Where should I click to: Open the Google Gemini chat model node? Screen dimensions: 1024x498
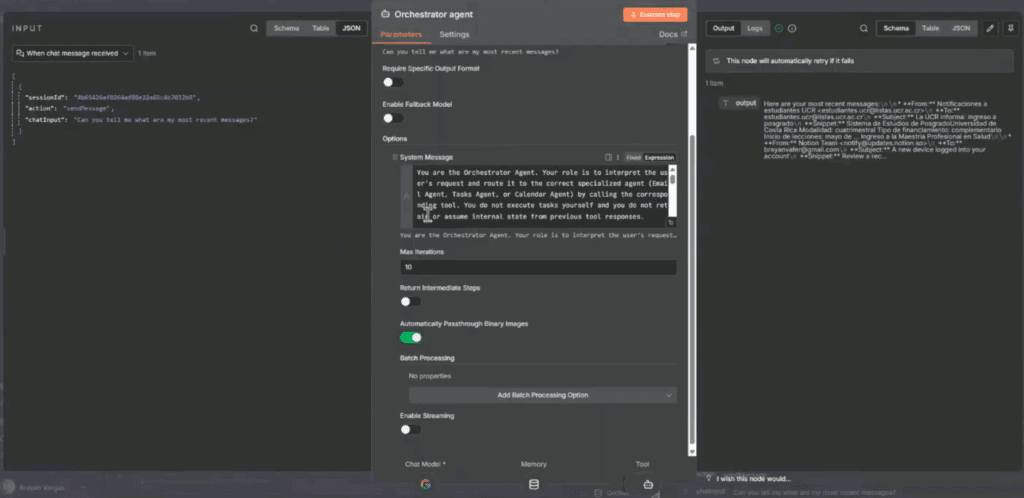[425, 484]
